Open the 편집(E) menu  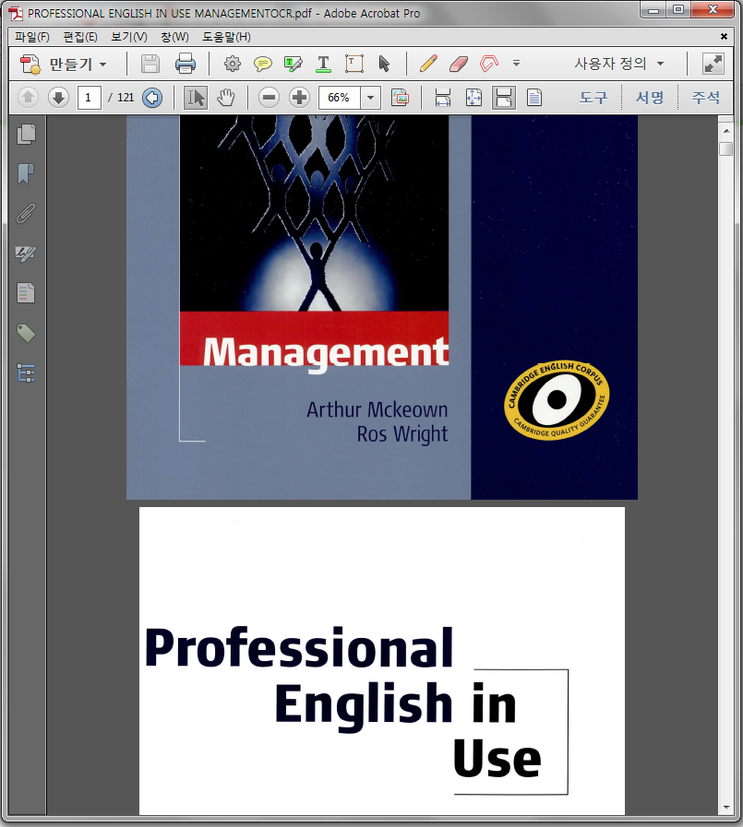tap(80, 37)
